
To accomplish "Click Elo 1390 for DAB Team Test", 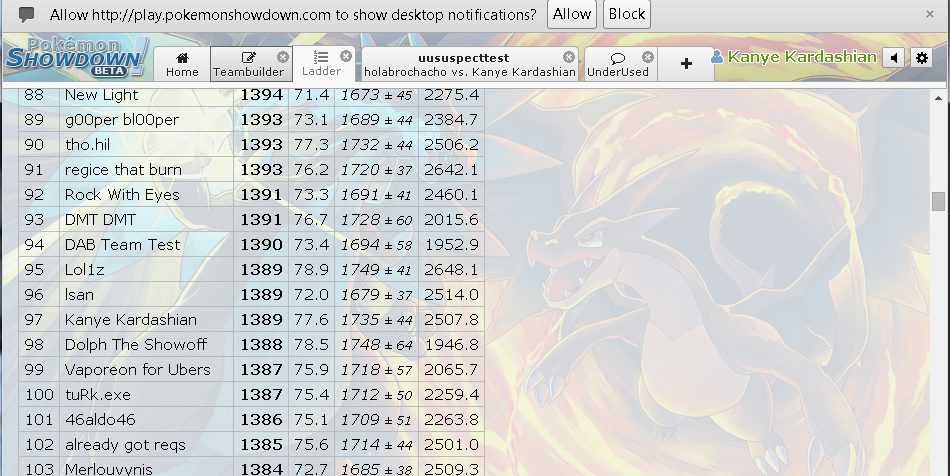I will (x=261, y=245).
